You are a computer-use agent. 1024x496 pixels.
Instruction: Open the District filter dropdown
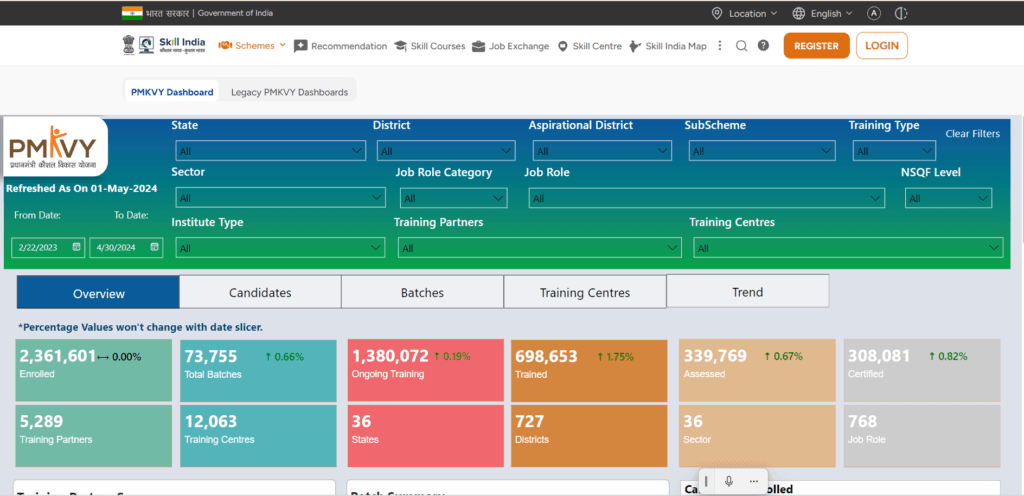coord(446,151)
